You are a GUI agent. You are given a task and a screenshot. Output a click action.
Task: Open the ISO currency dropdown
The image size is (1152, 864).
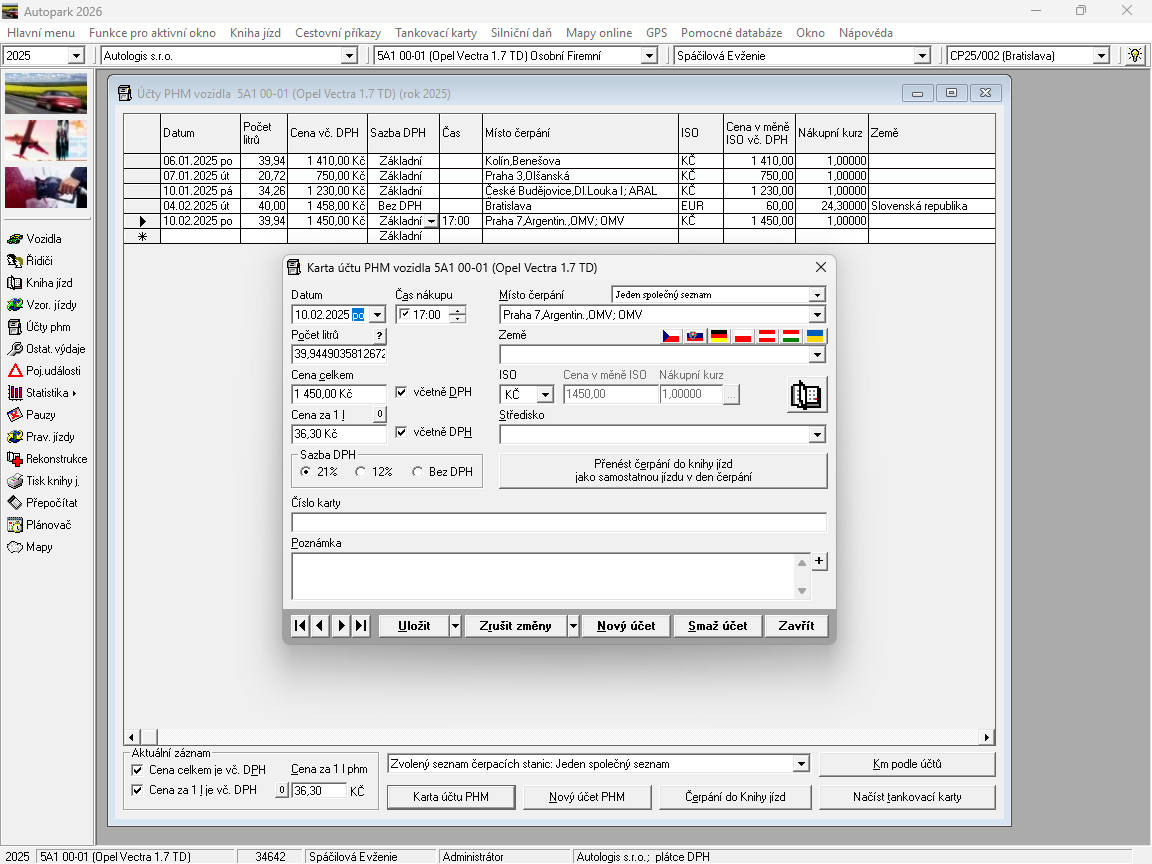coord(545,395)
